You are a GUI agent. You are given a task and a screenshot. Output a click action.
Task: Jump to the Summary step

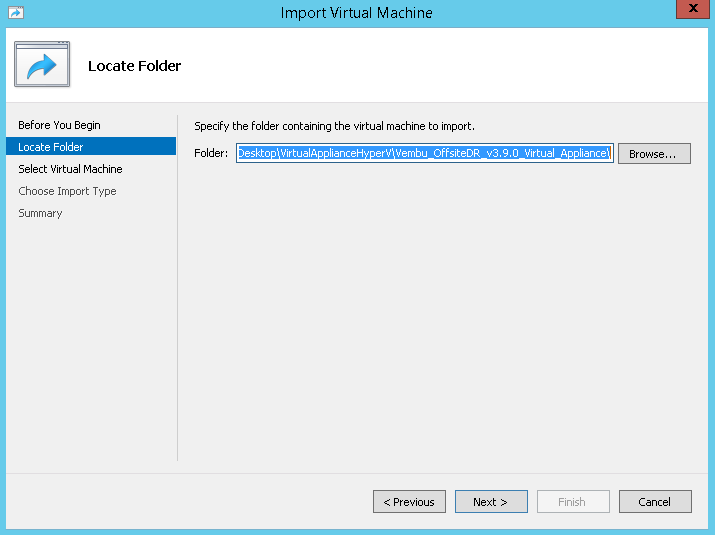tap(40, 213)
